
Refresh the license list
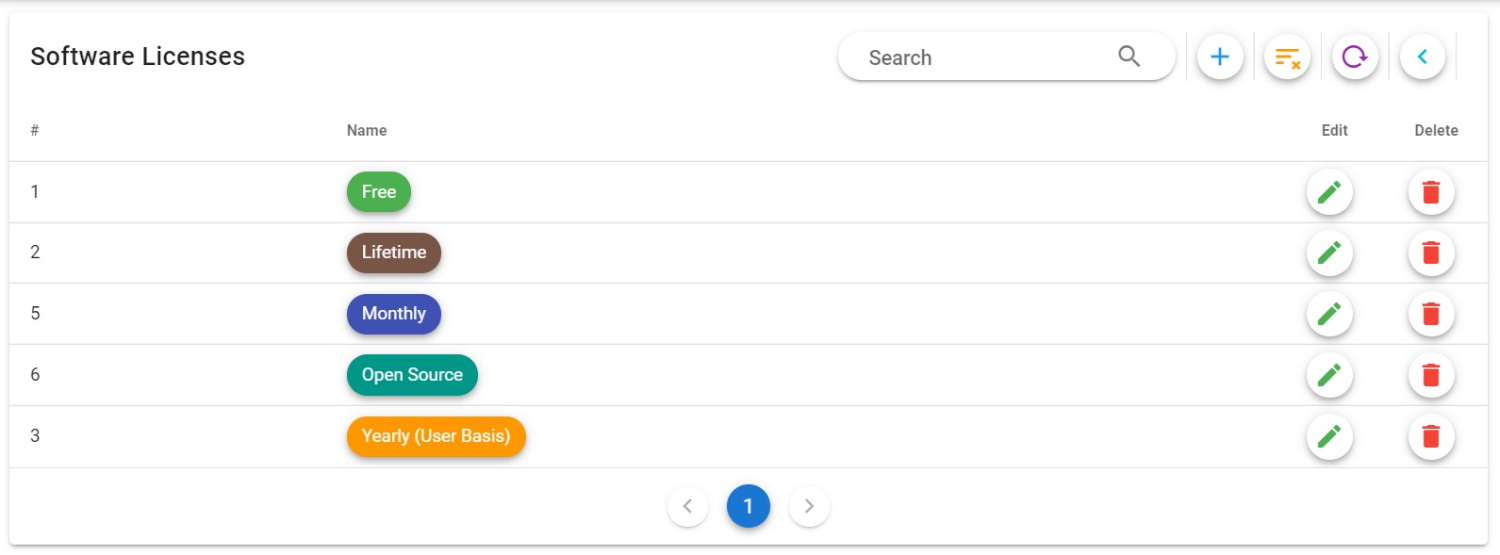click(x=1354, y=57)
